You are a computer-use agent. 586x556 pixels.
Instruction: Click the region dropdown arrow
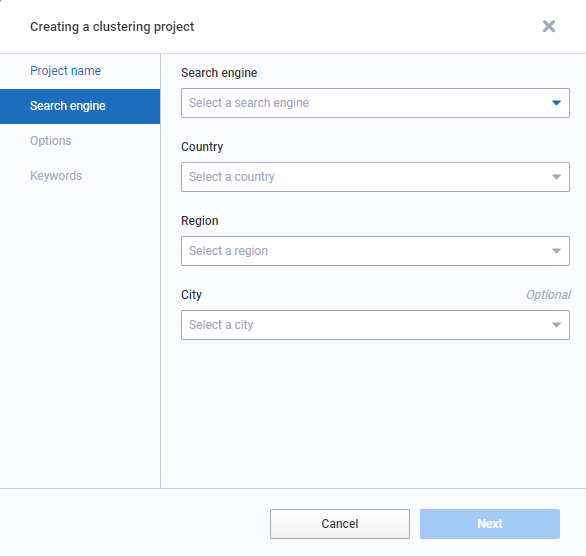click(x=556, y=251)
